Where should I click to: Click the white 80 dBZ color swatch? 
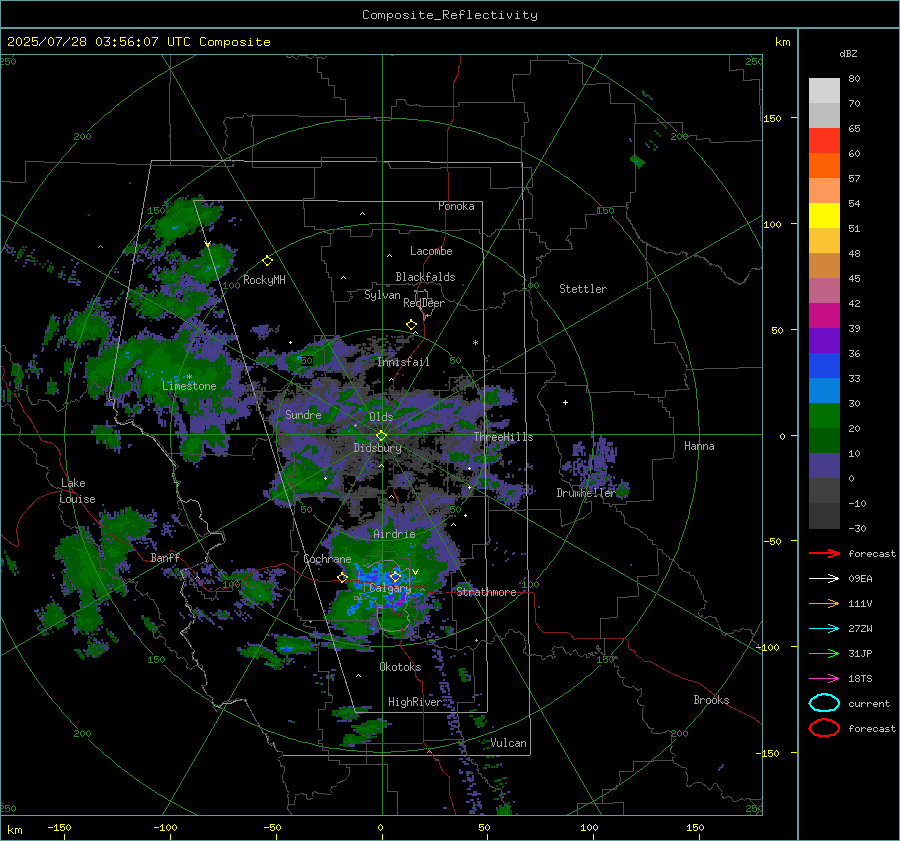pyautogui.click(x=824, y=91)
